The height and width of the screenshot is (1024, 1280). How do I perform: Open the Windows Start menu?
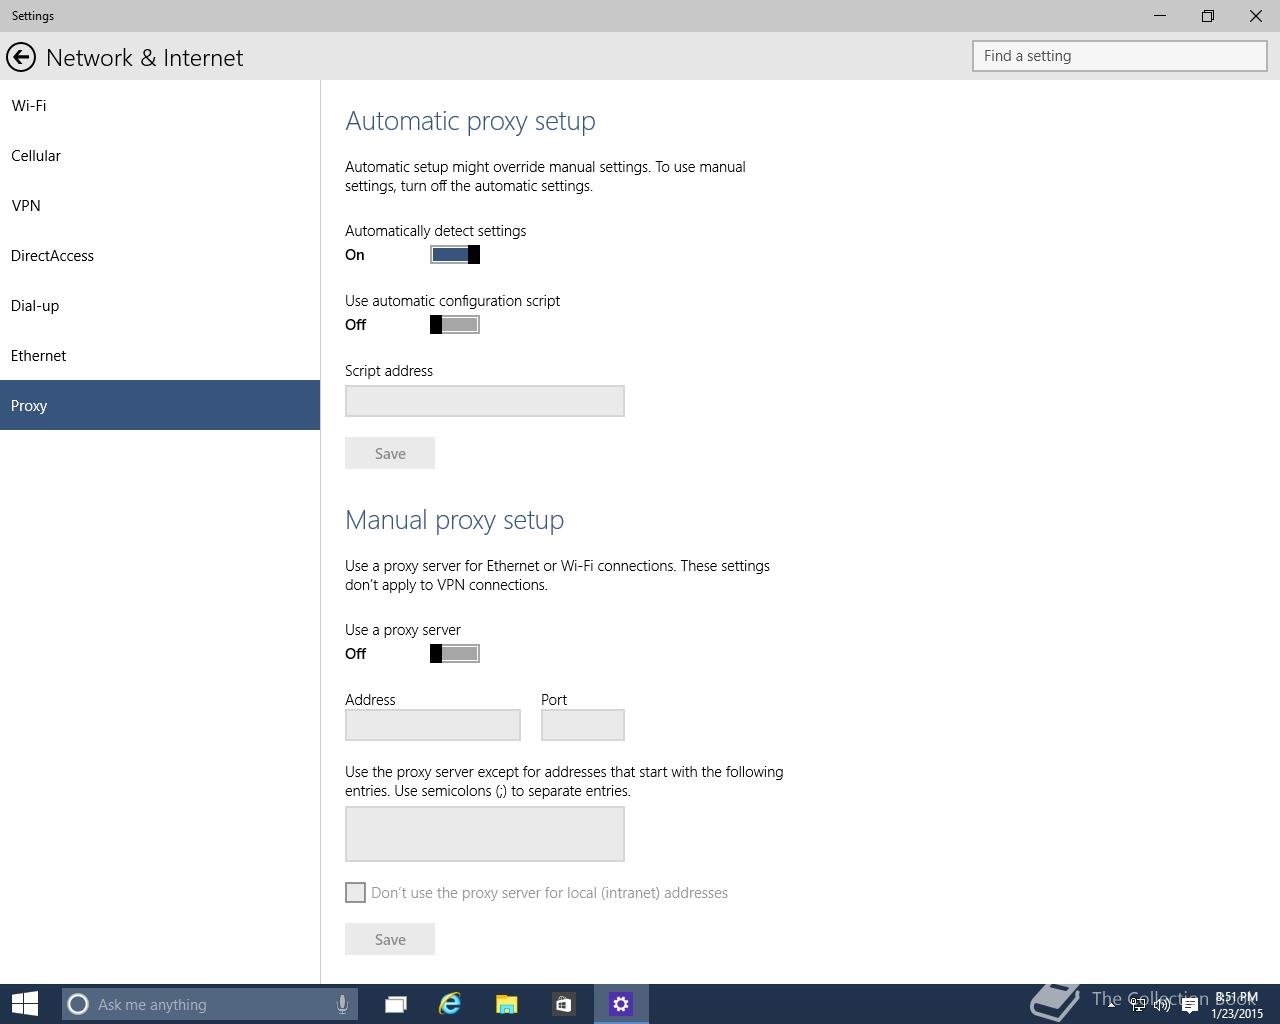point(24,1004)
